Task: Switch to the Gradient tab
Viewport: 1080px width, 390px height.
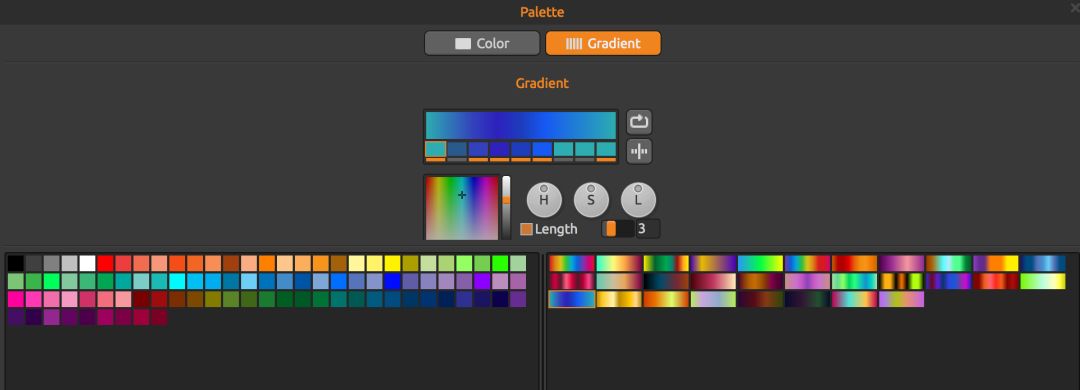Action: (603, 43)
